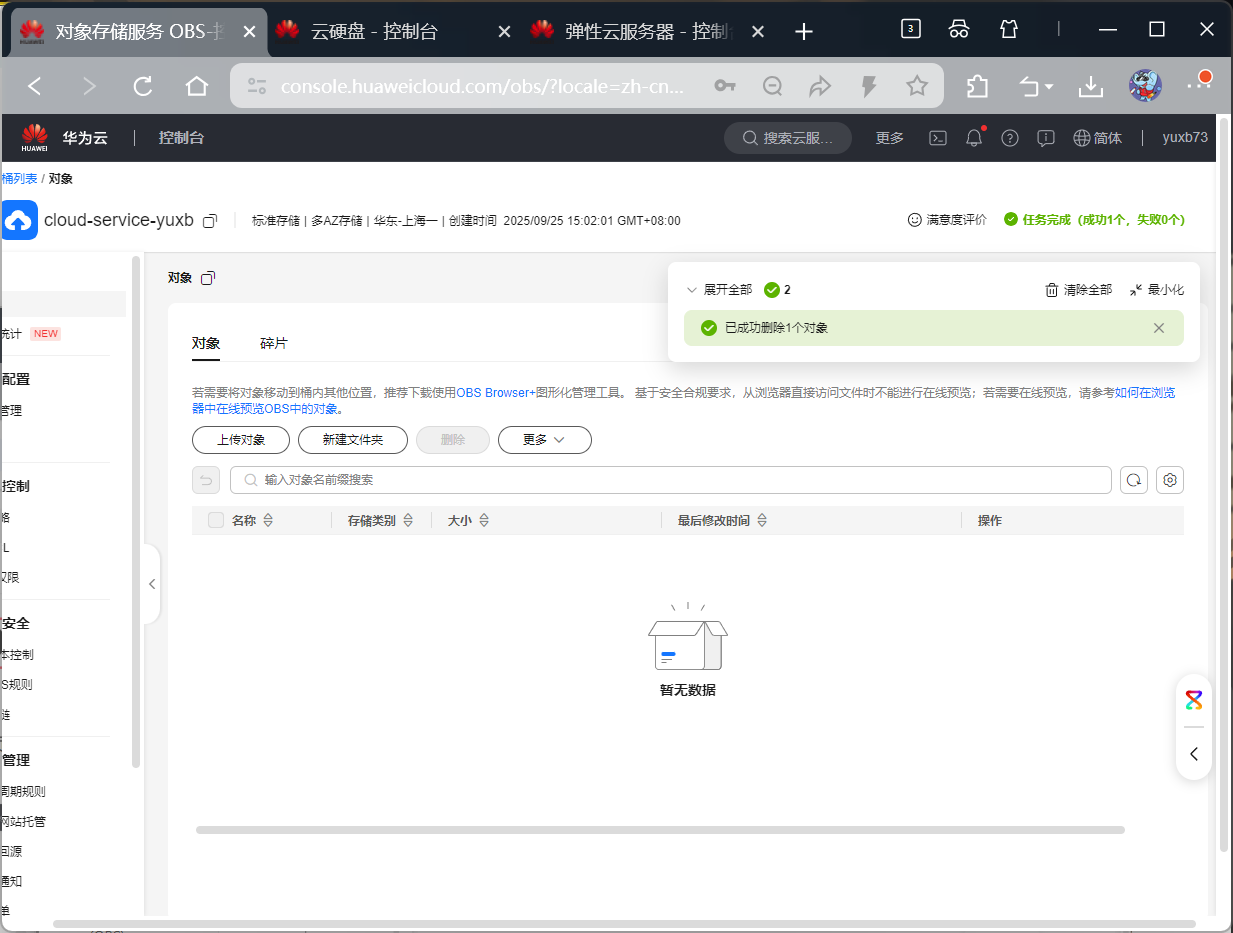Open the OBS Browser+ link
Image resolution: width=1233 pixels, height=933 pixels.
click(x=496, y=393)
